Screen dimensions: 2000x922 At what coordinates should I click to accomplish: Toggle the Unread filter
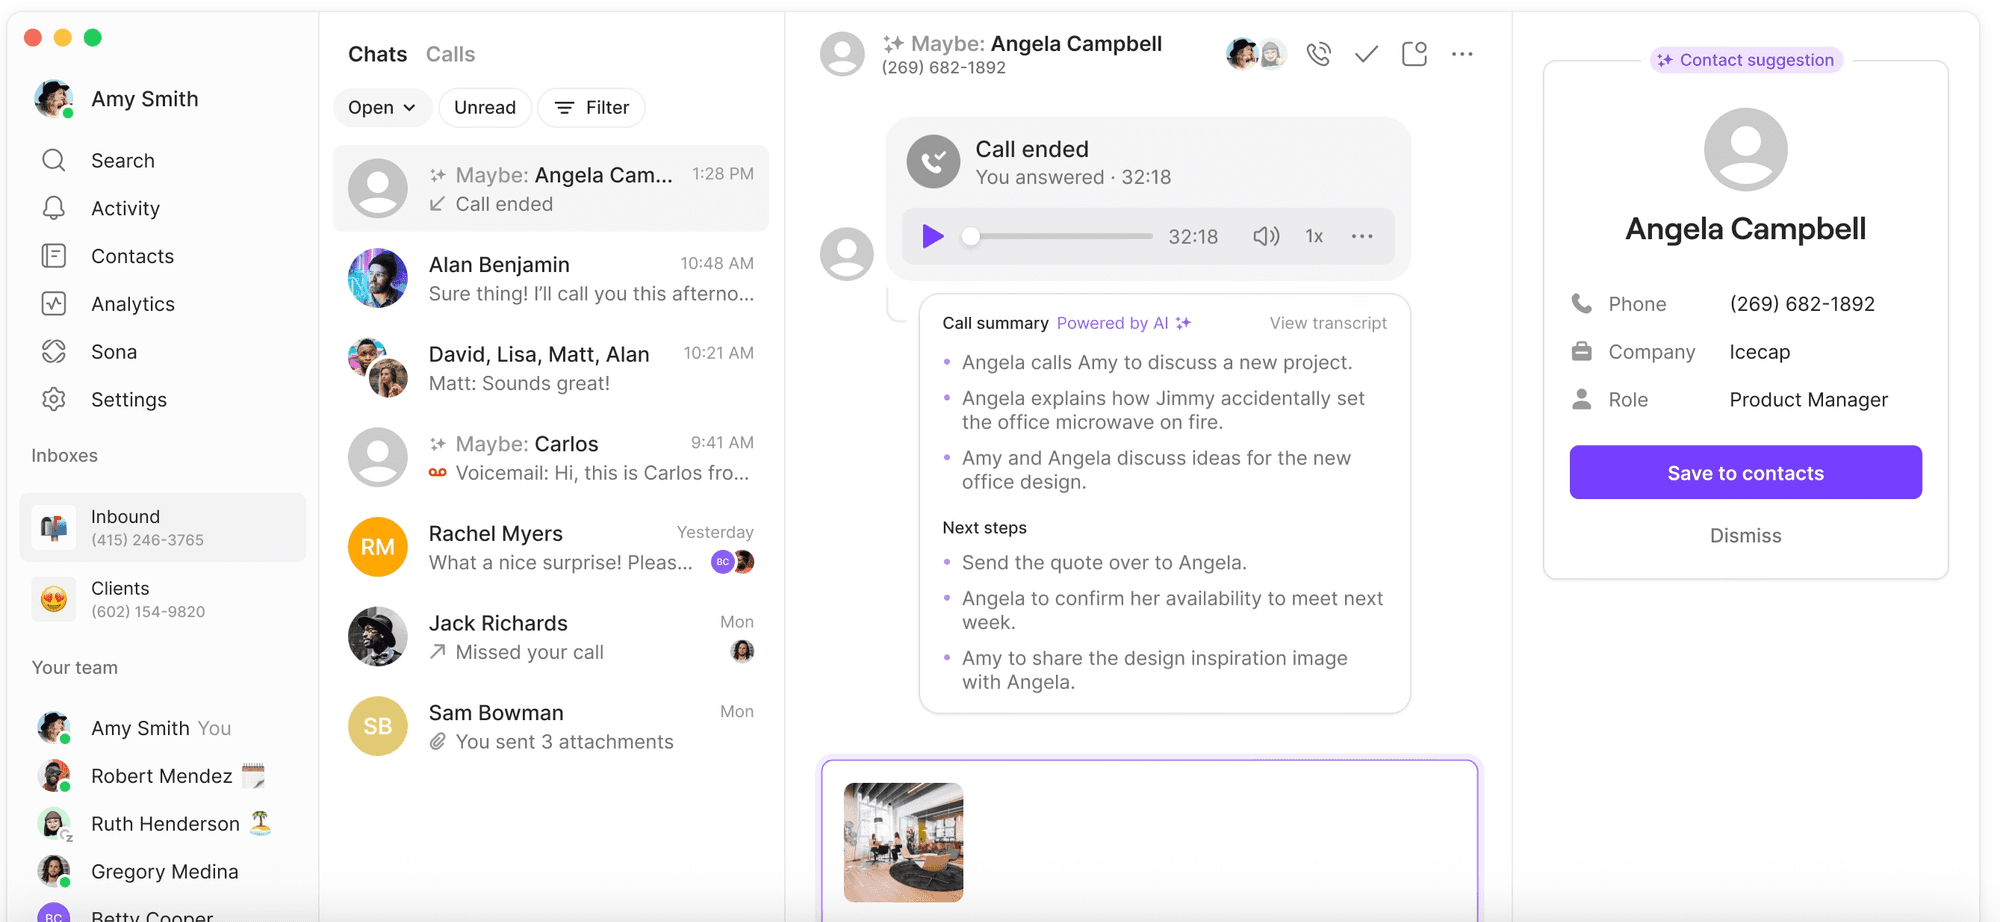pyautogui.click(x=485, y=108)
